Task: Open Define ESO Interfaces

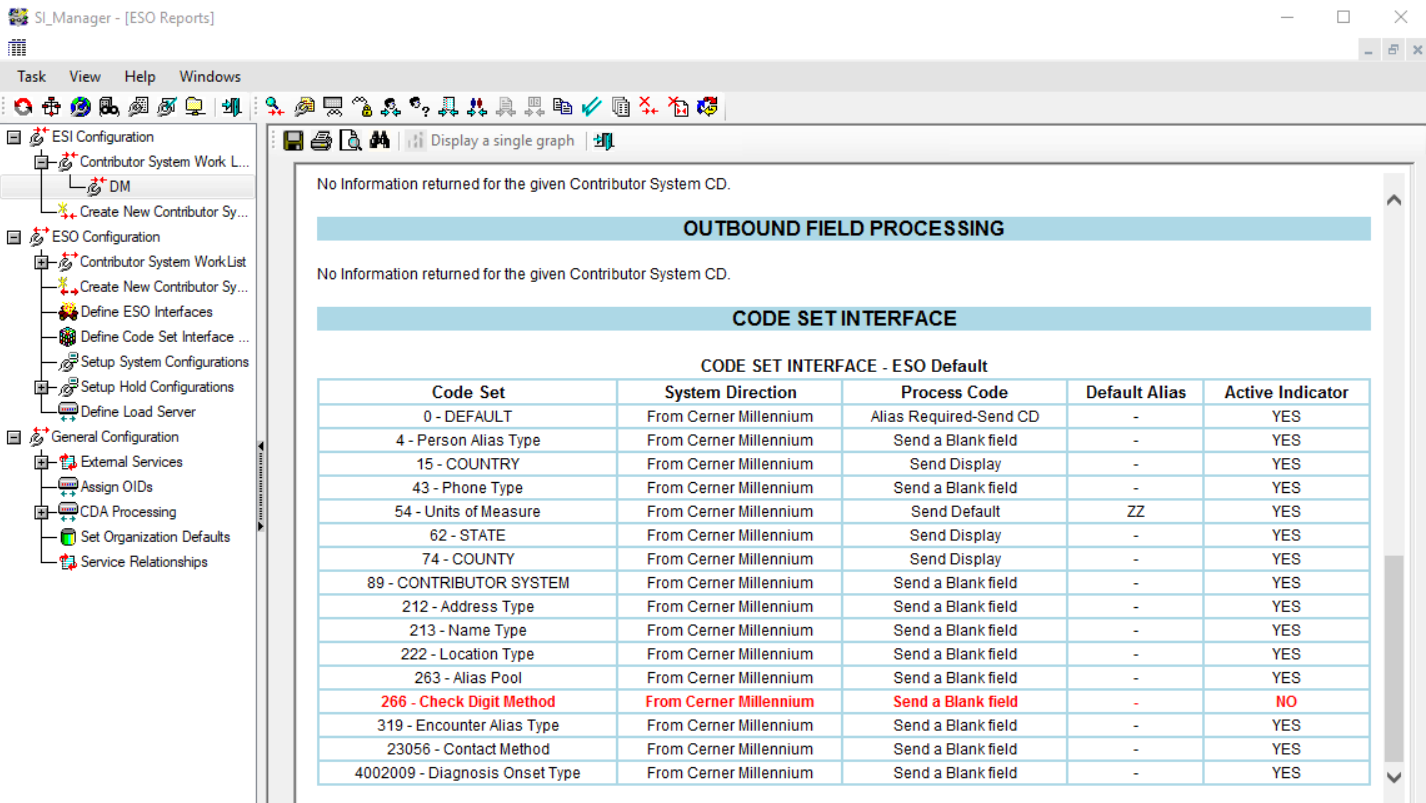Action: (146, 312)
